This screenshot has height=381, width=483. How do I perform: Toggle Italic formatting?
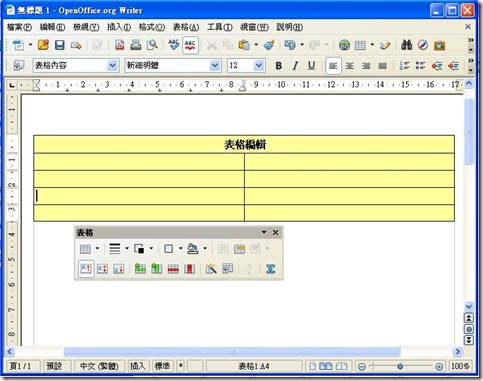point(295,66)
